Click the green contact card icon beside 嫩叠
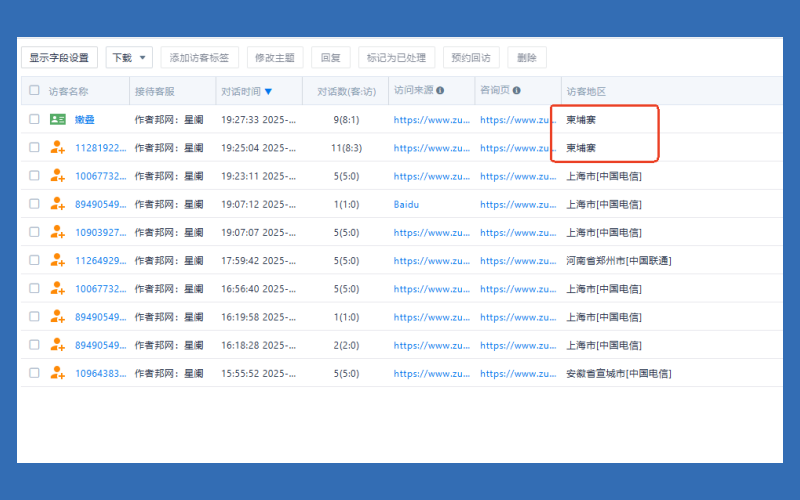The height and width of the screenshot is (500, 800). [x=57, y=119]
